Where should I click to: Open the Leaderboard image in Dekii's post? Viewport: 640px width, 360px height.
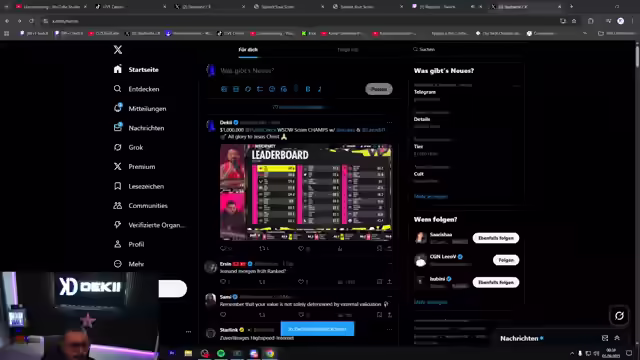coord(306,192)
